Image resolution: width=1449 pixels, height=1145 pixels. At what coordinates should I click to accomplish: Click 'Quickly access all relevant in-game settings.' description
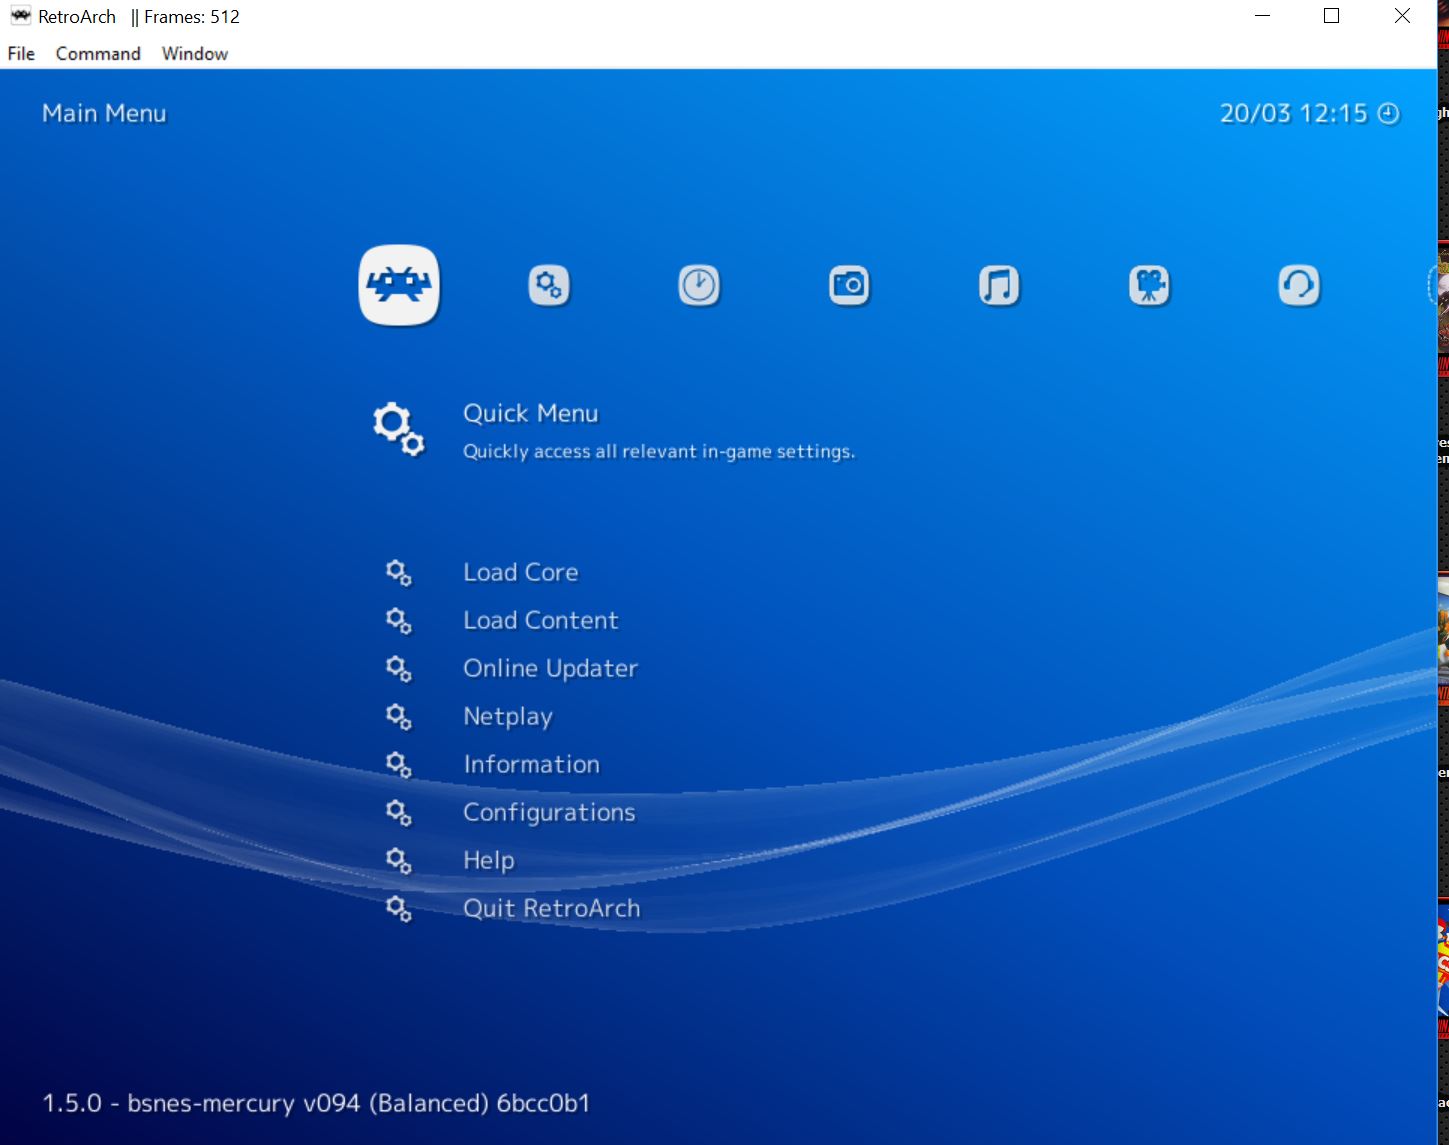point(659,452)
